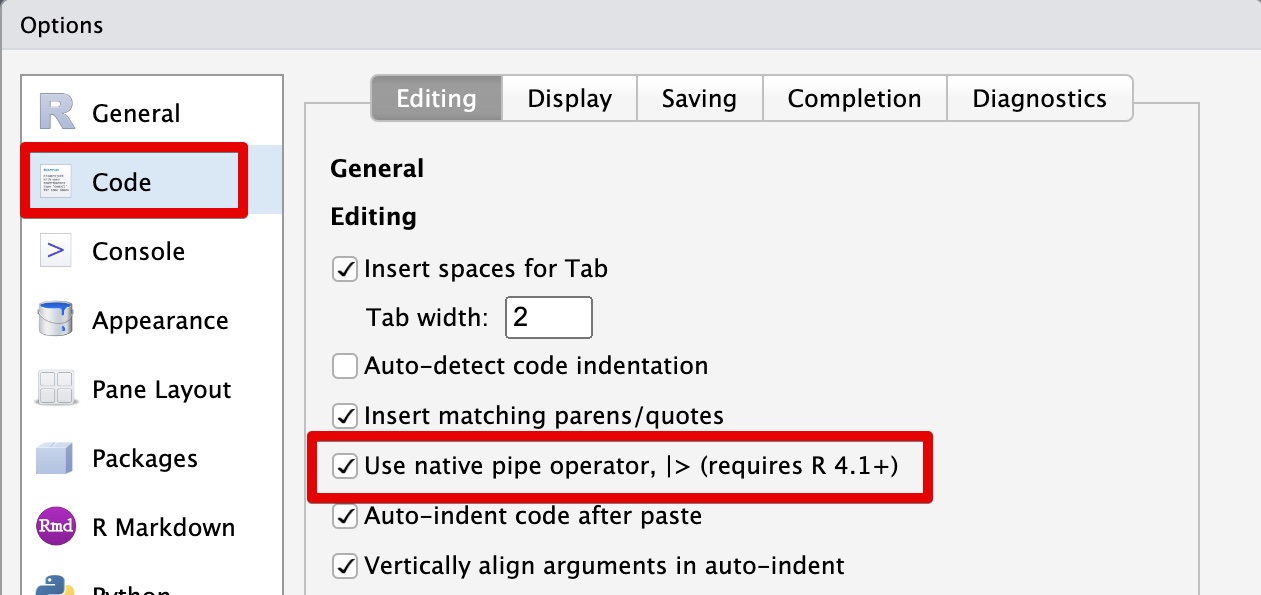Toggle Auto-indent code after paste
The height and width of the screenshot is (595, 1261).
344,516
